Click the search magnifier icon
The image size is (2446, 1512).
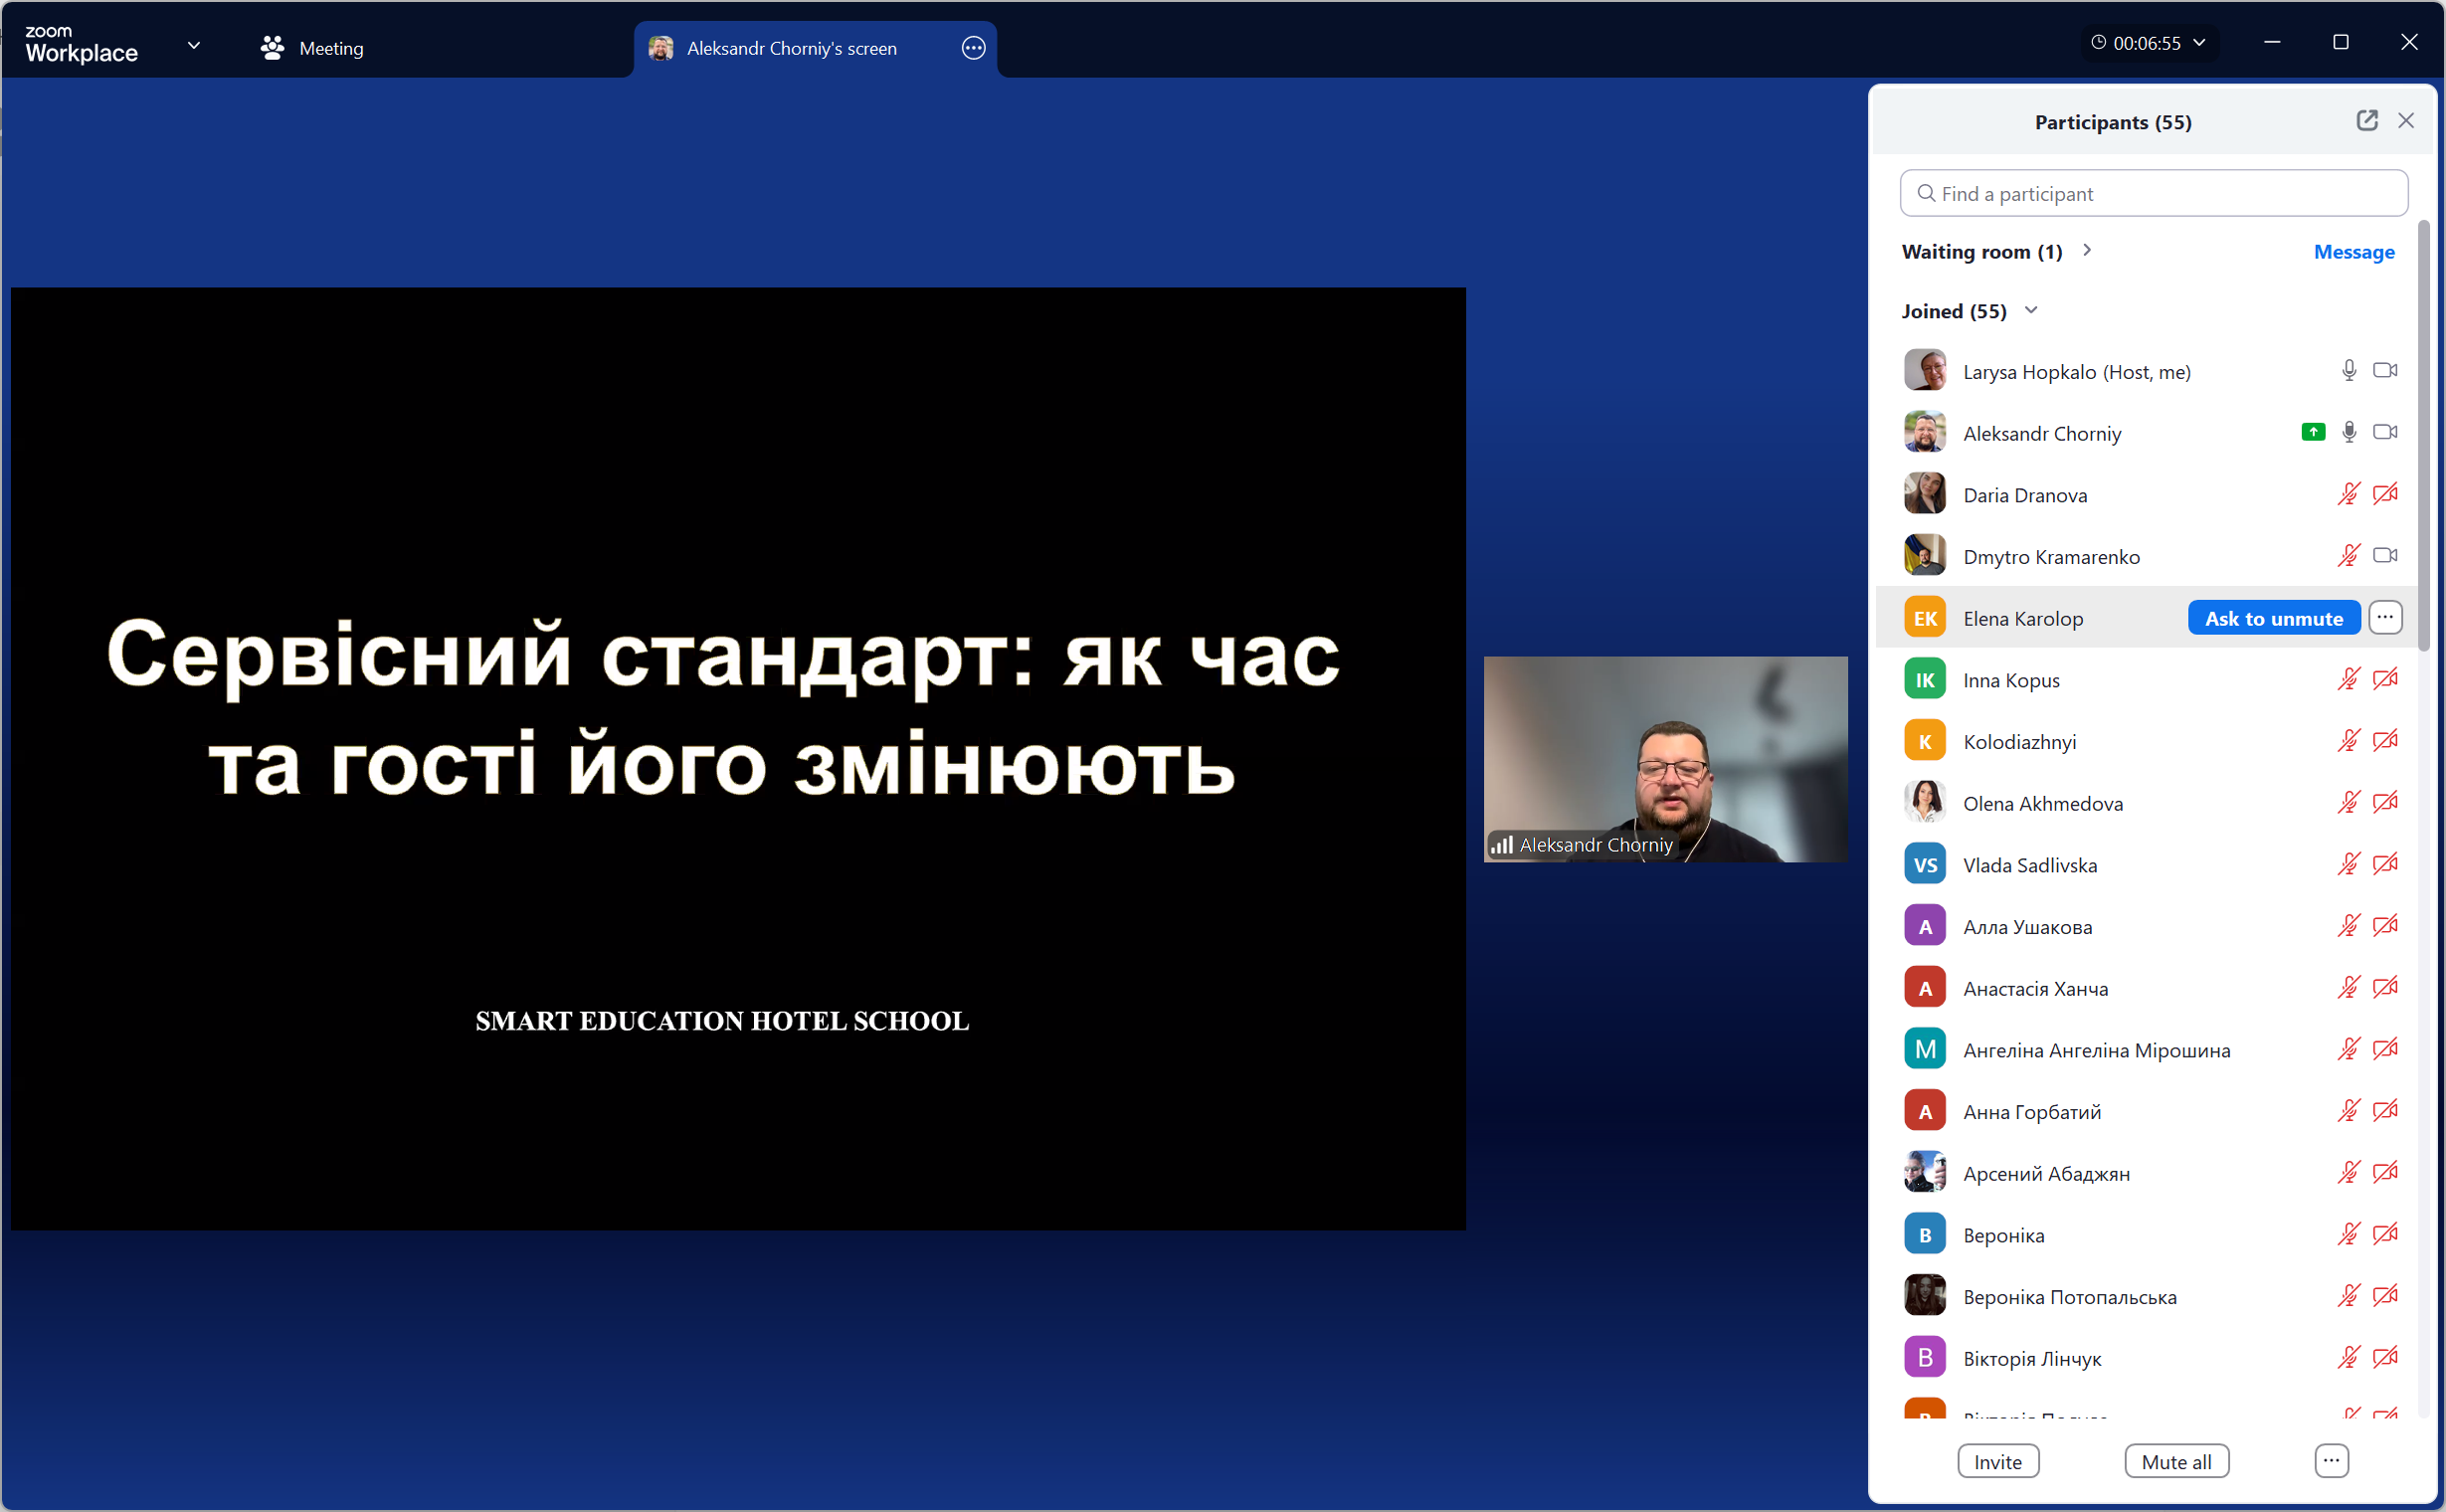tap(1926, 194)
